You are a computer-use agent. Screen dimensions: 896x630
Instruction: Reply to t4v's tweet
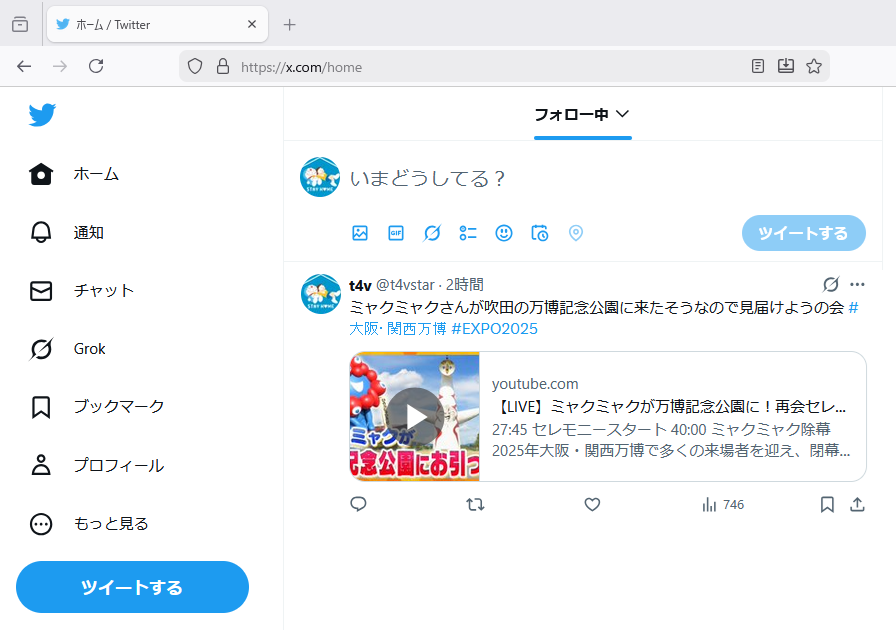coord(359,505)
